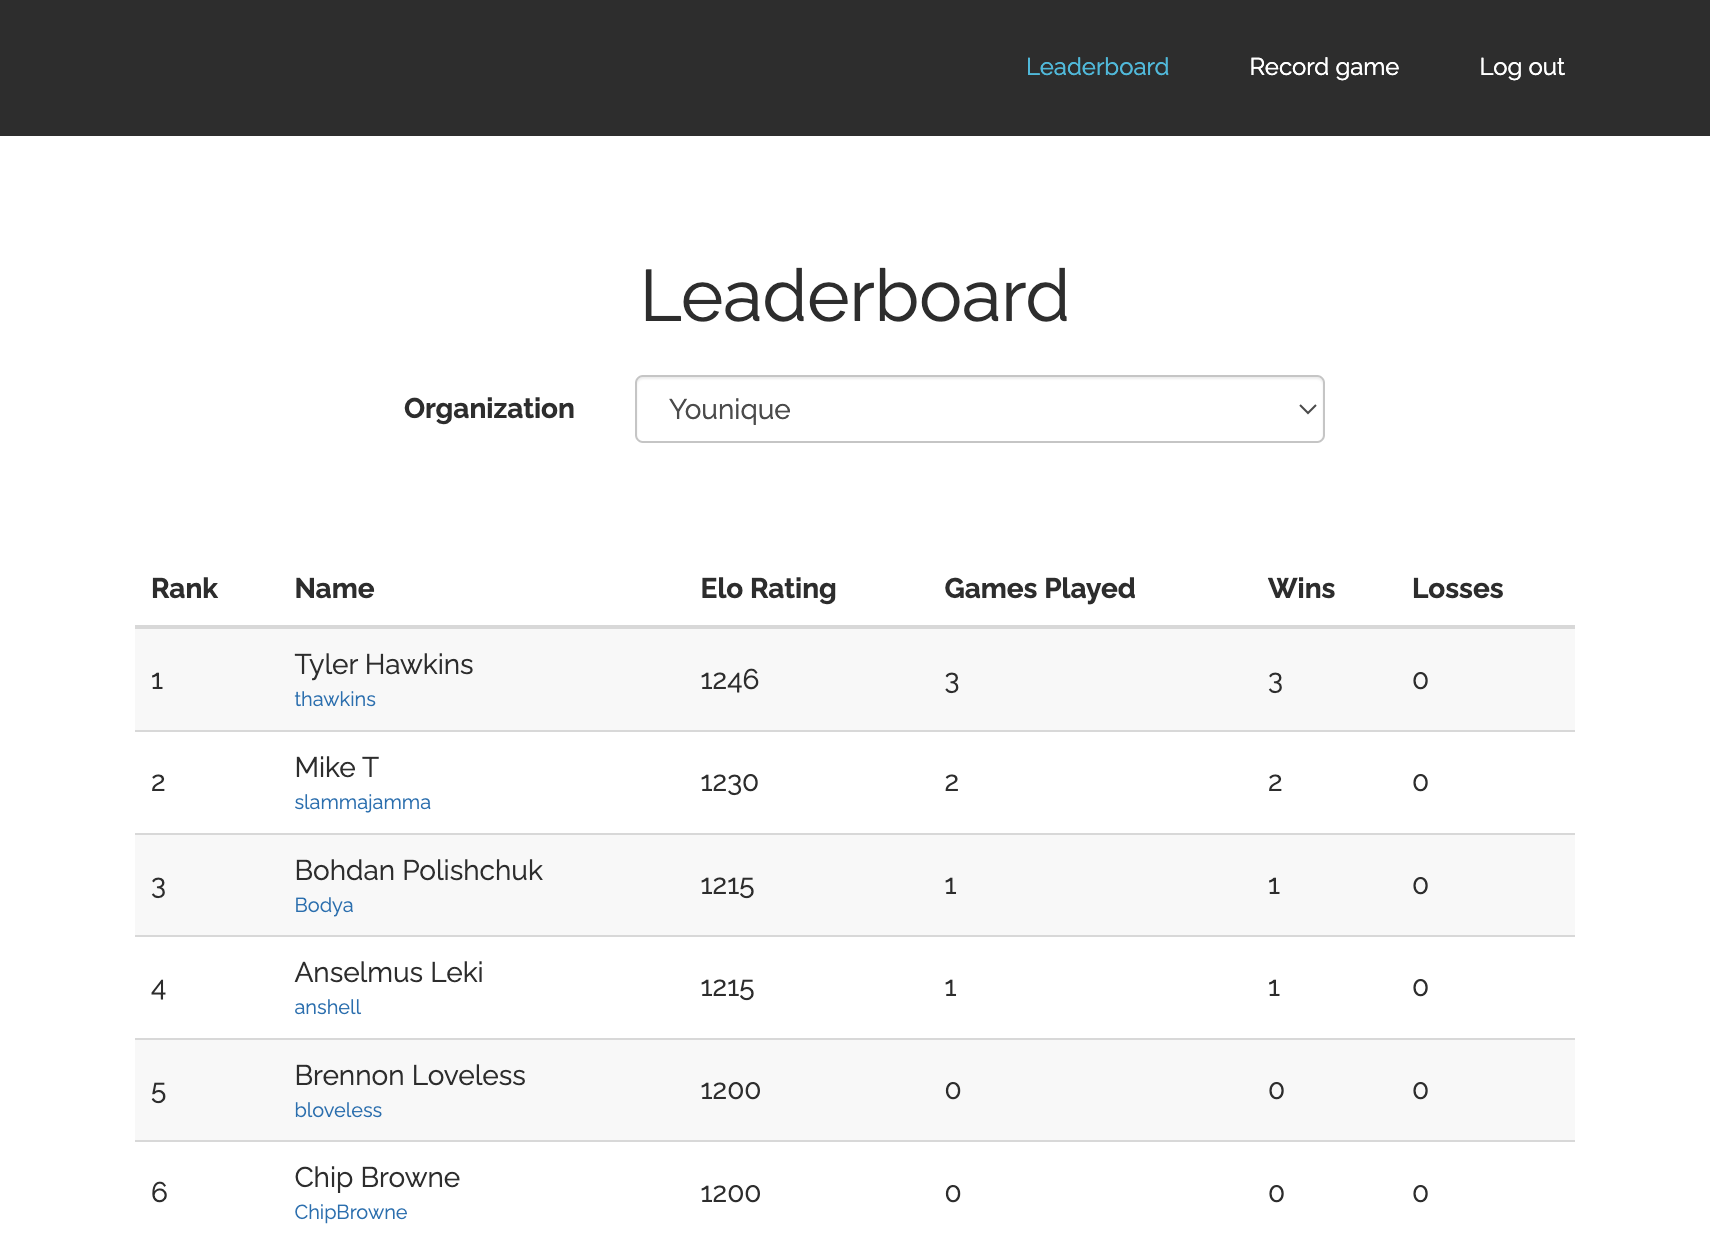The image size is (1710, 1242).
Task: Click the dropdown chevron arrow
Action: click(x=1306, y=409)
